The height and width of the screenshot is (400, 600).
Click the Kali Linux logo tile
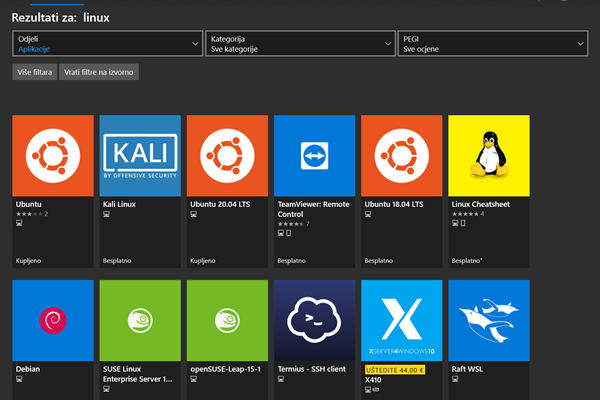coord(140,155)
